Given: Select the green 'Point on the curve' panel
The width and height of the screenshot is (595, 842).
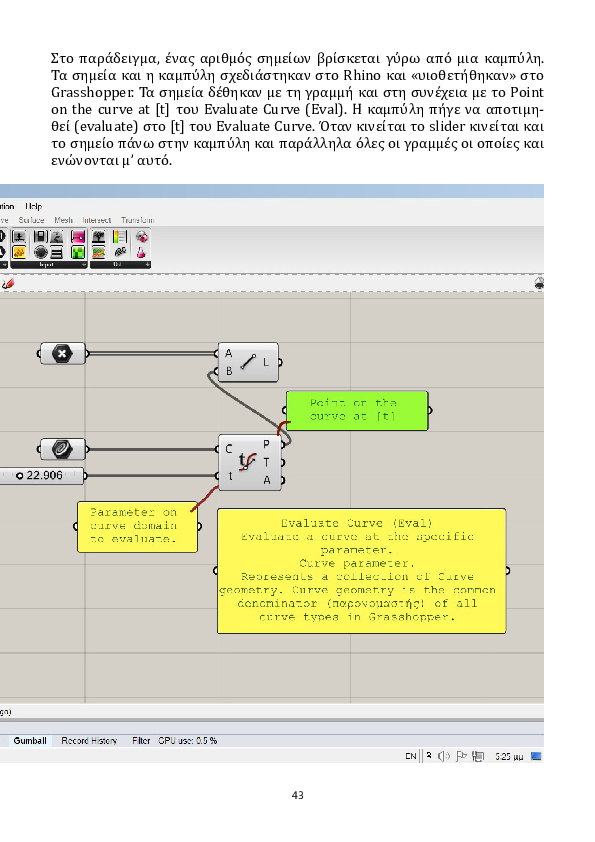Looking at the screenshot, I should (357, 410).
